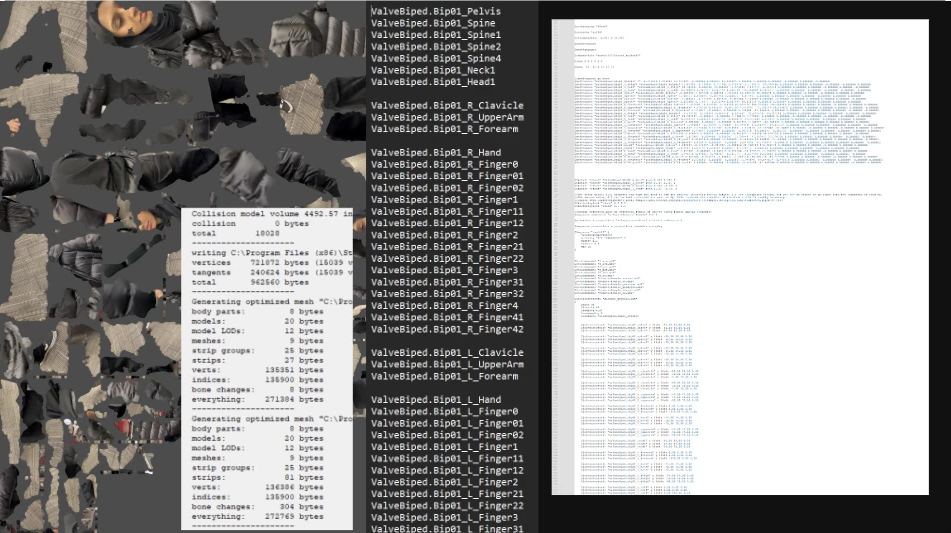
Task: Click the ValveBiped.Bip01_Spine4 entry
Action: [x=436, y=58]
